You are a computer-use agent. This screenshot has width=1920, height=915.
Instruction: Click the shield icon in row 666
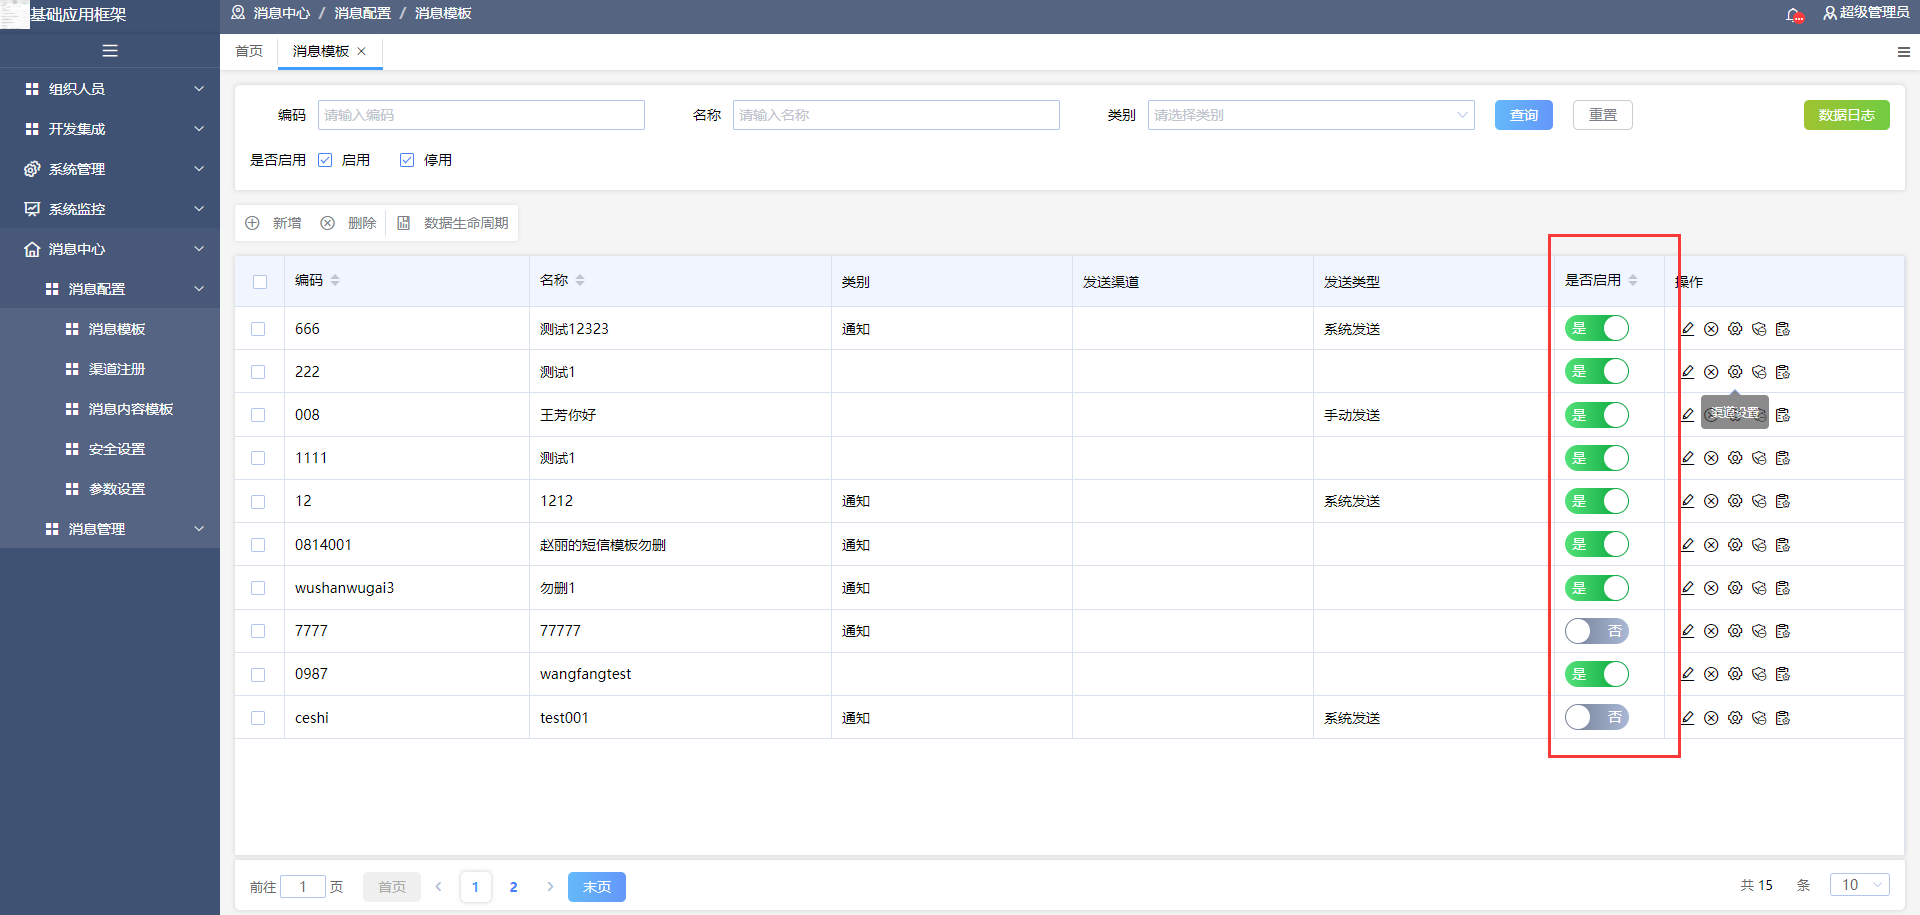pos(1759,329)
